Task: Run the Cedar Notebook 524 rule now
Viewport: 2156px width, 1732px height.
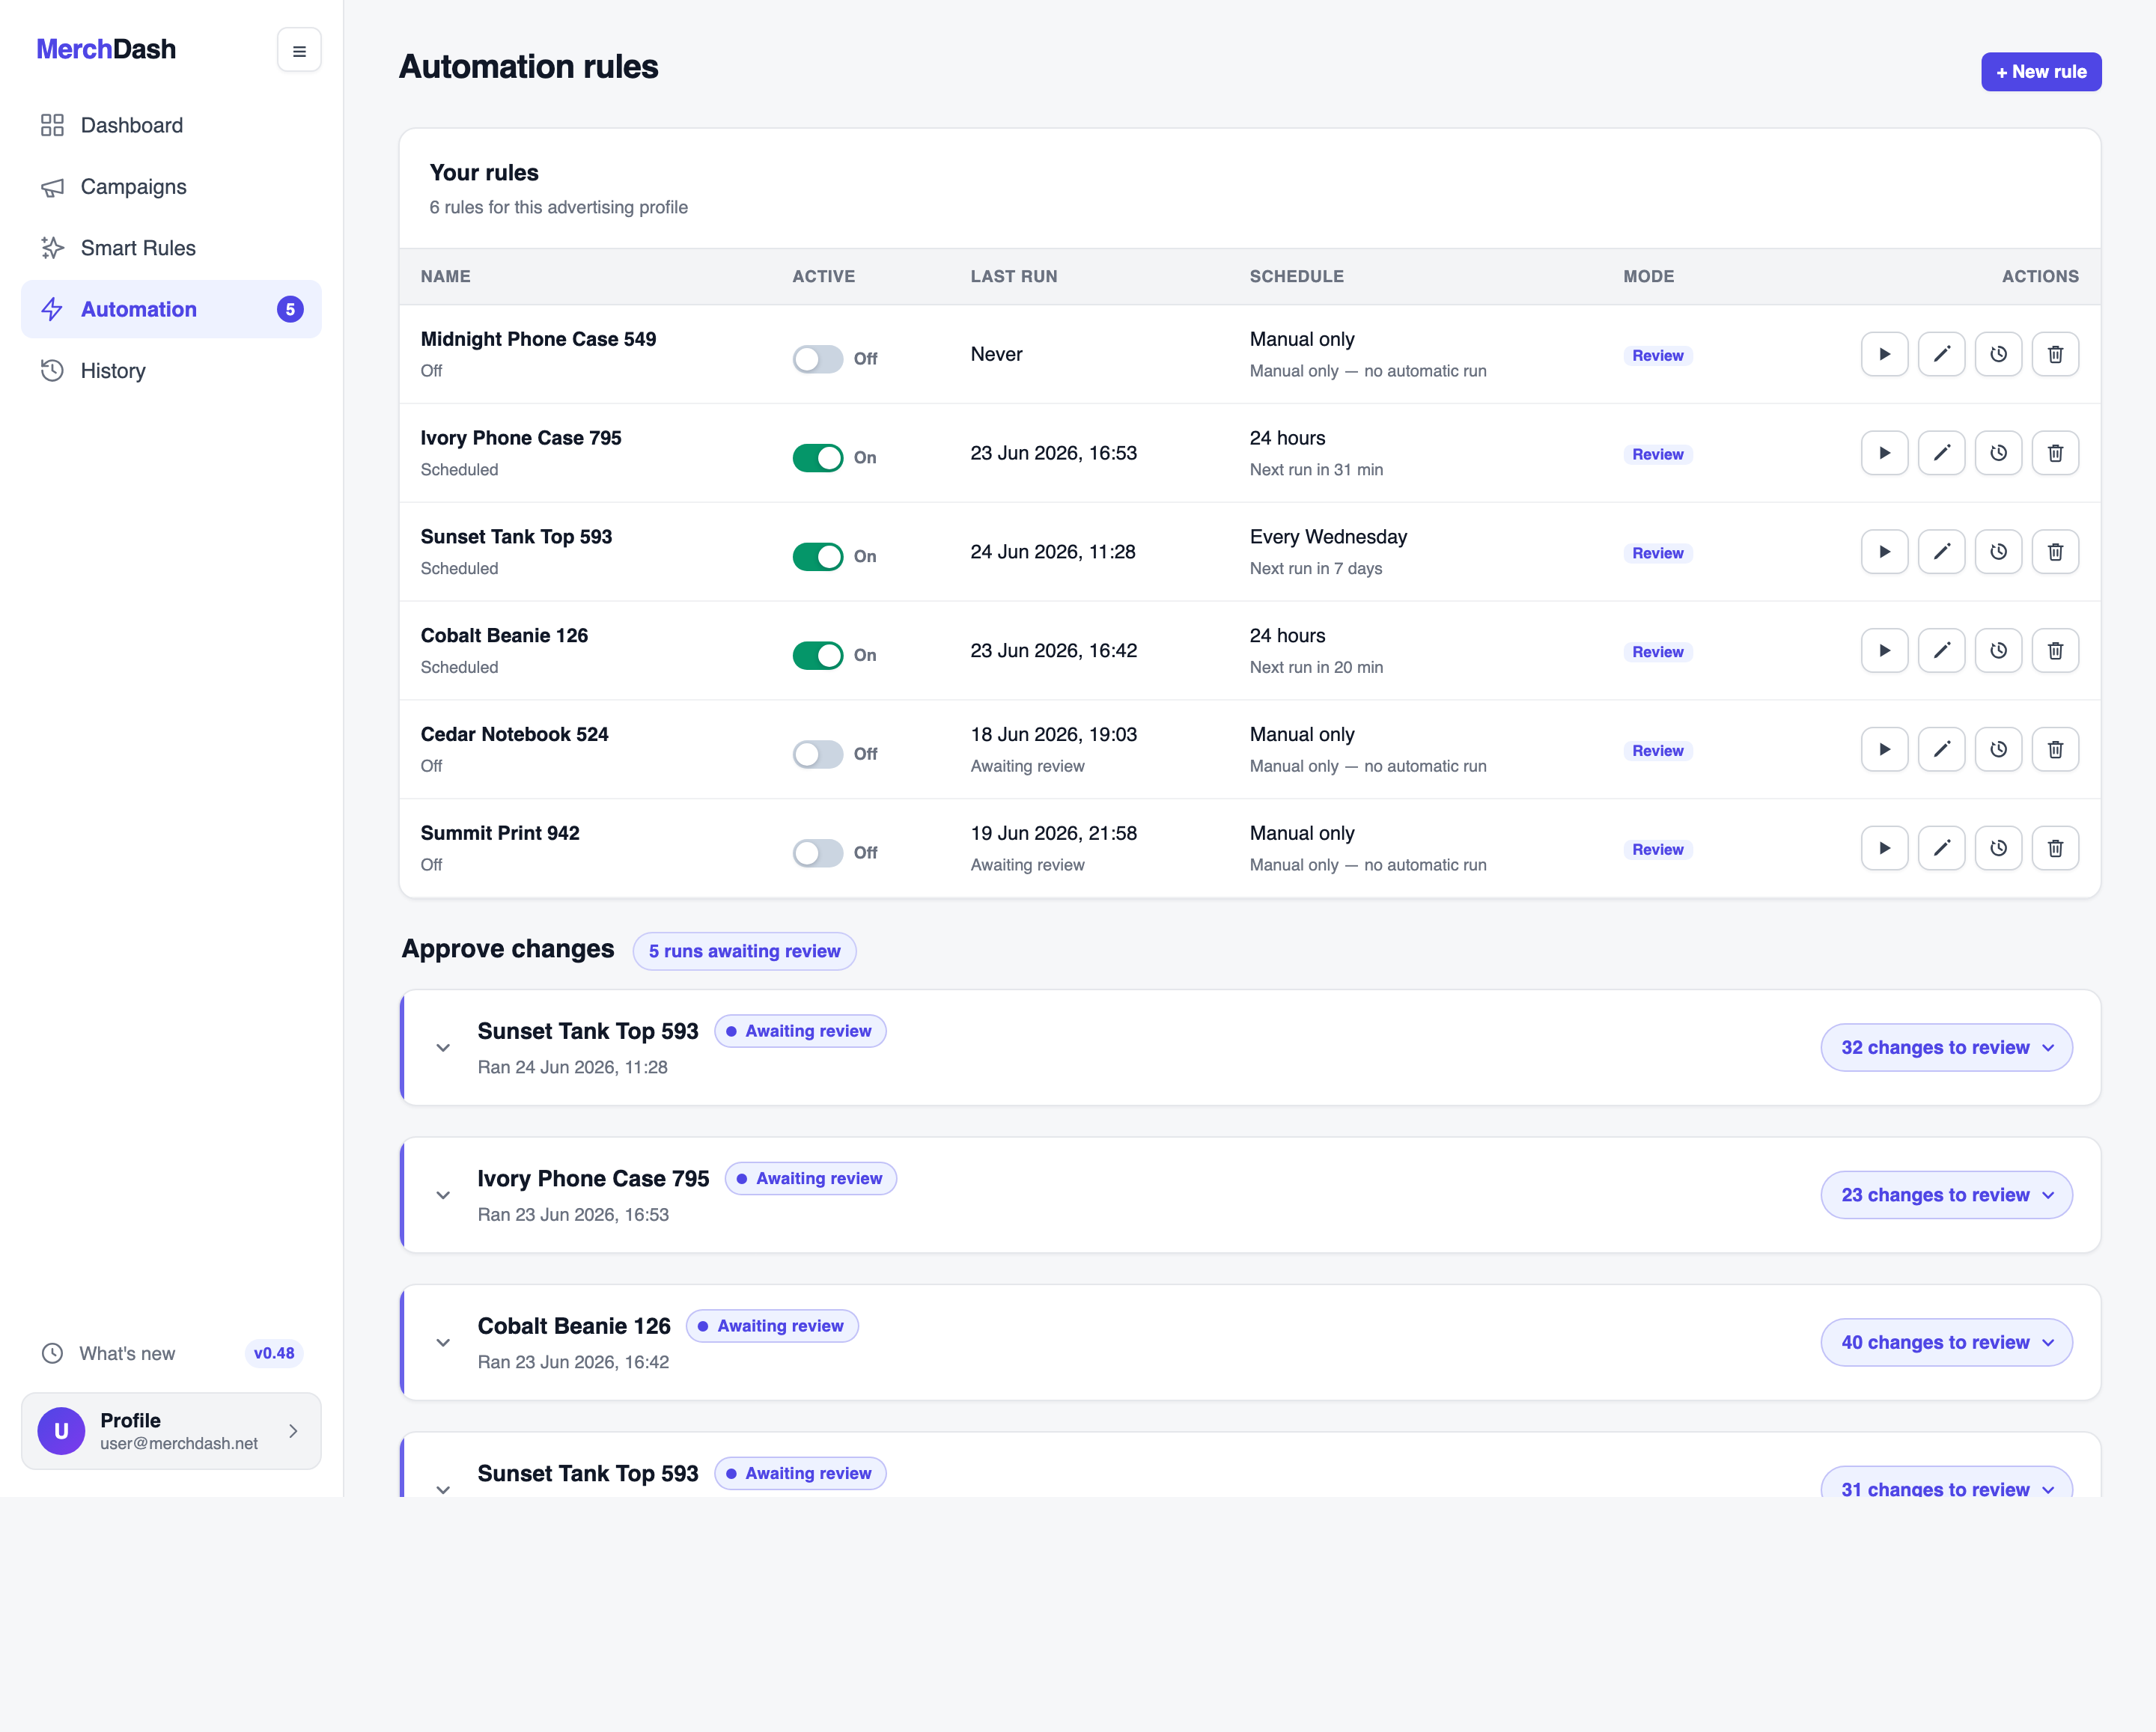Action: [1884, 749]
